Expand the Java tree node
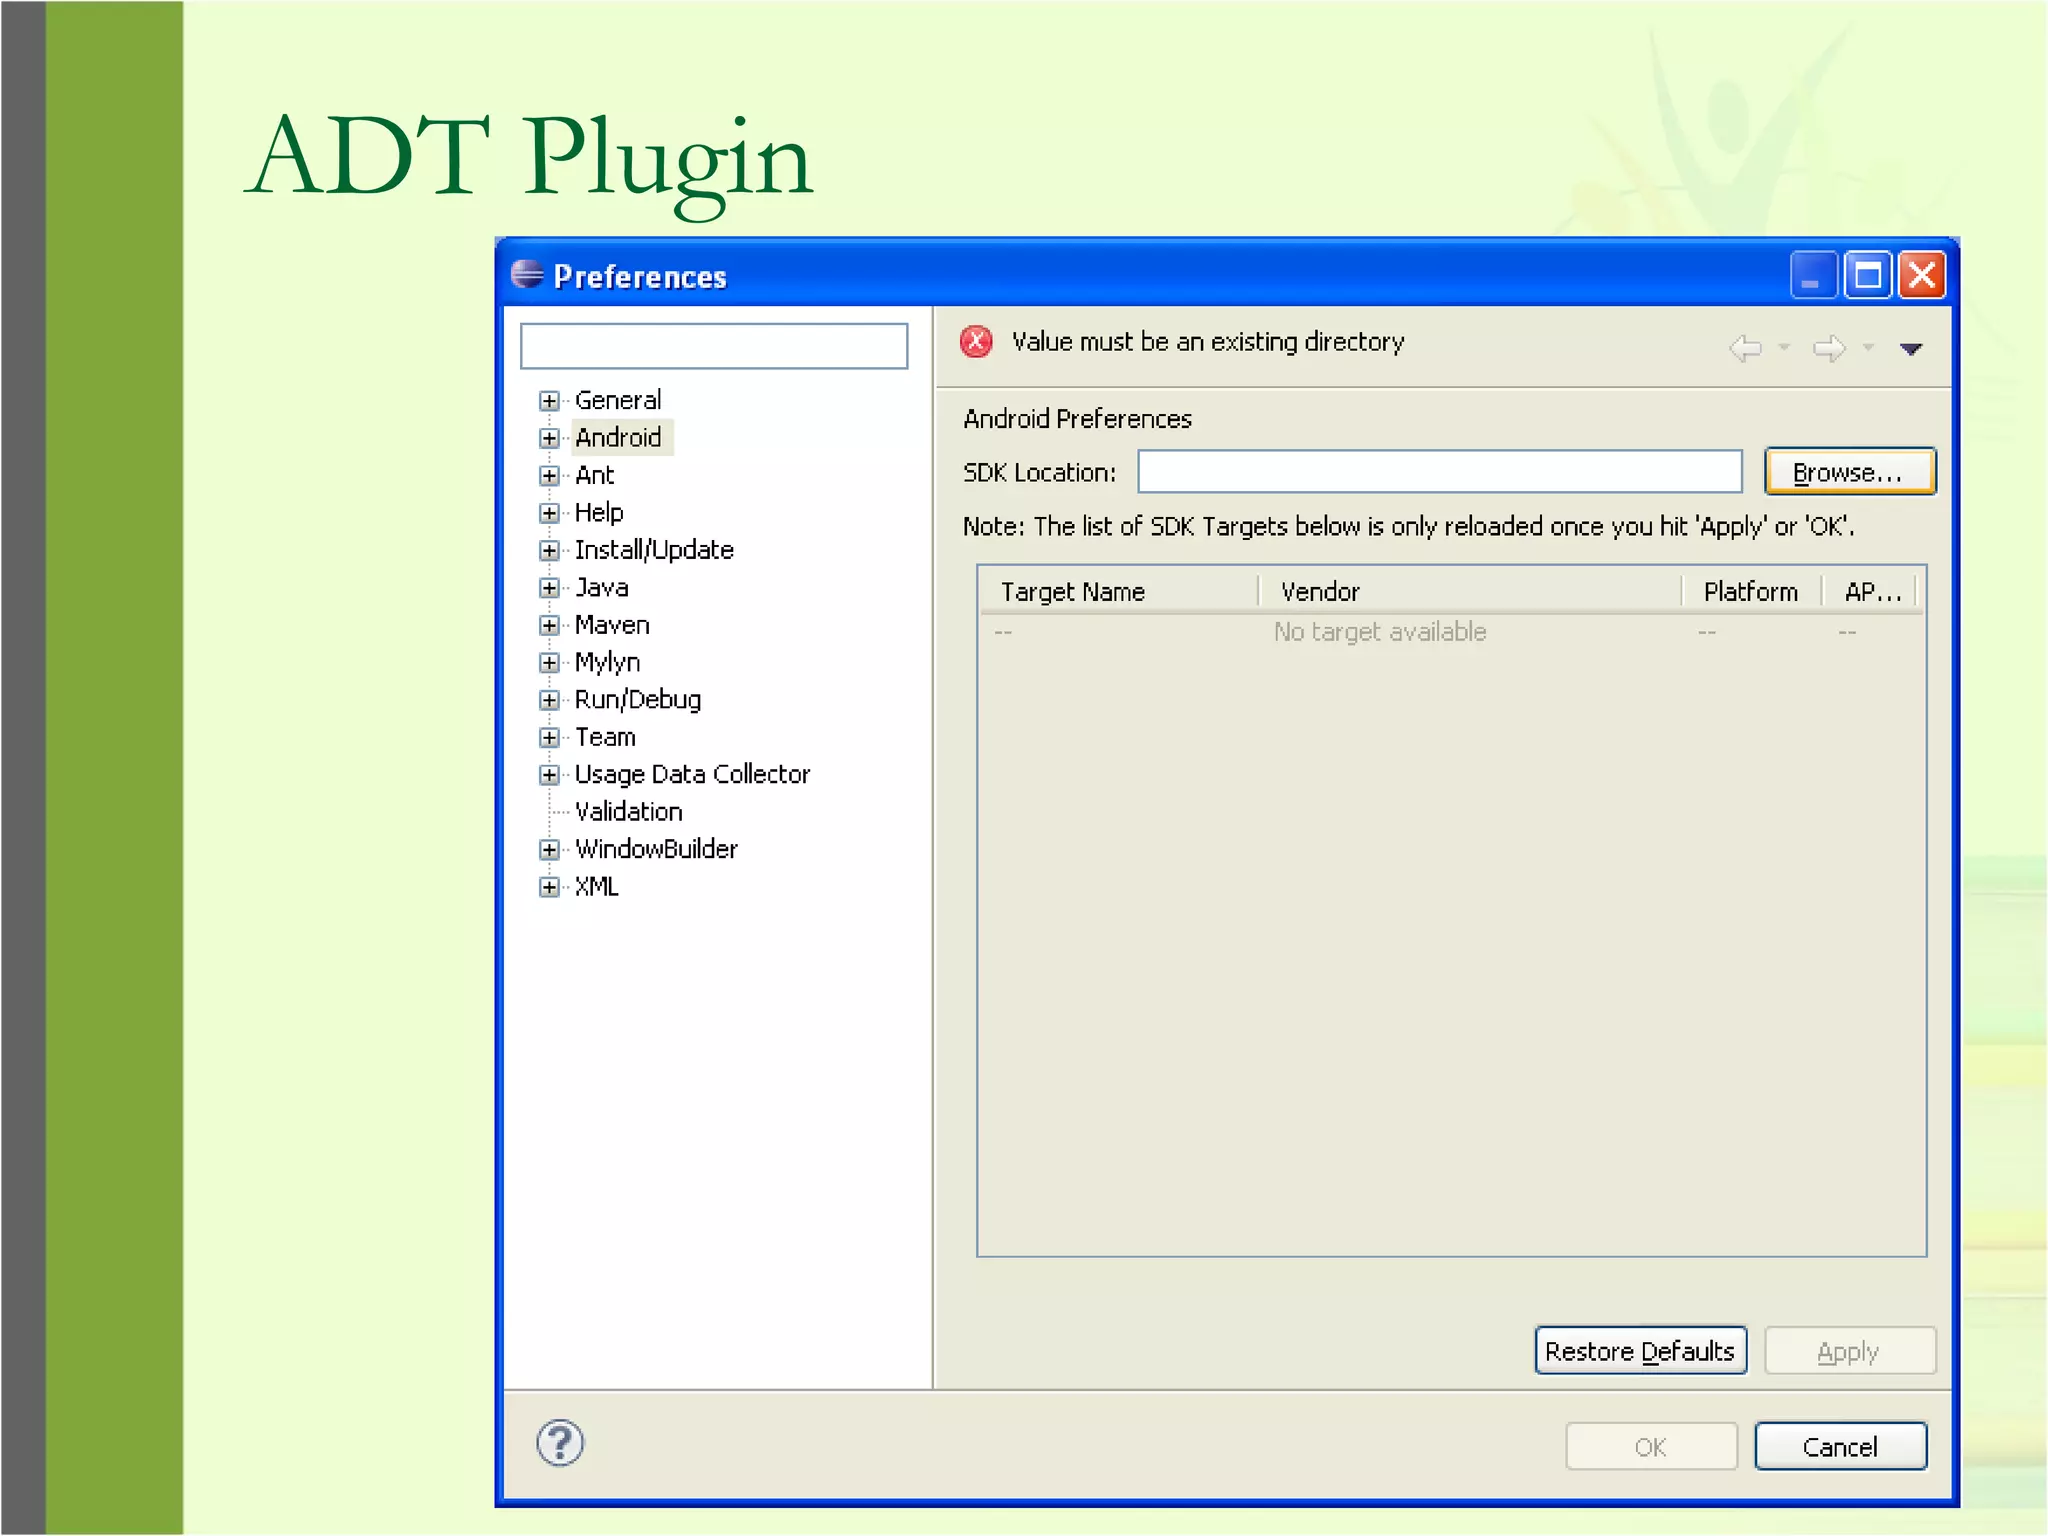The height and width of the screenshot is (1536, 2048). [549, 588]
